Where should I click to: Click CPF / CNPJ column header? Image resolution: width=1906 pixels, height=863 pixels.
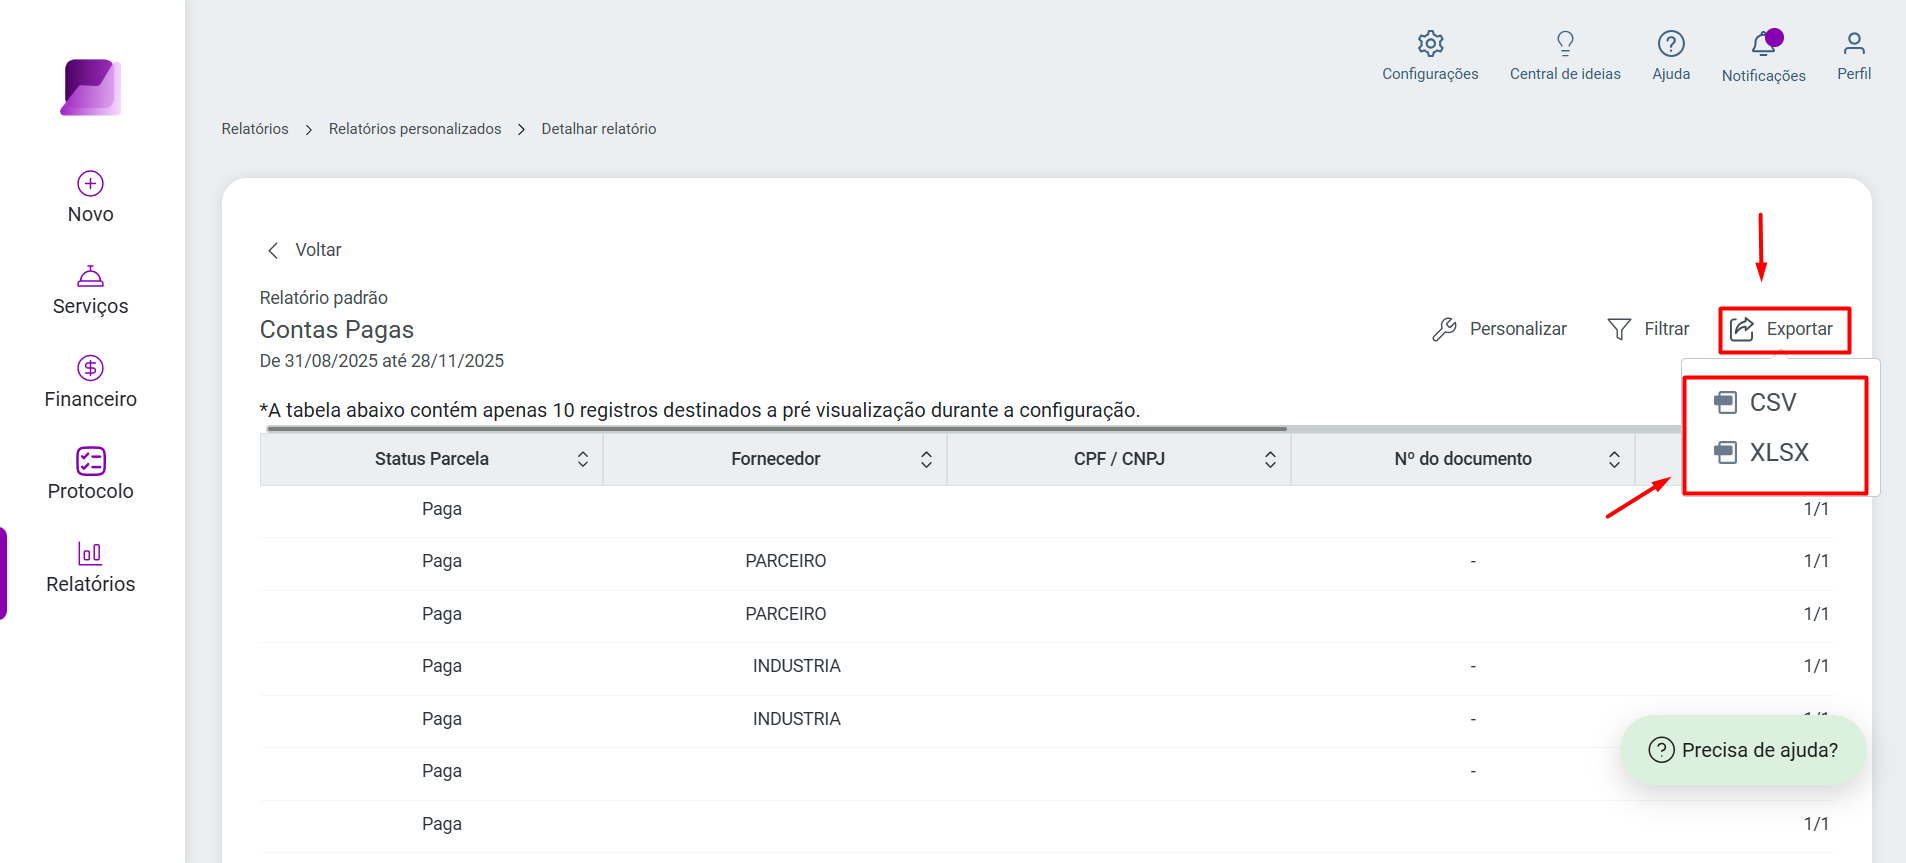(x=1120, y=459)
